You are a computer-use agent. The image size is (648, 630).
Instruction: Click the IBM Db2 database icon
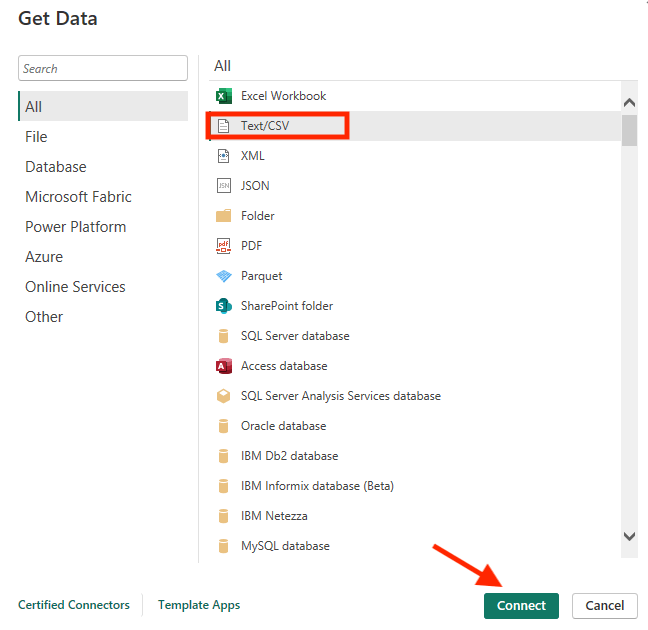point(224,456)
